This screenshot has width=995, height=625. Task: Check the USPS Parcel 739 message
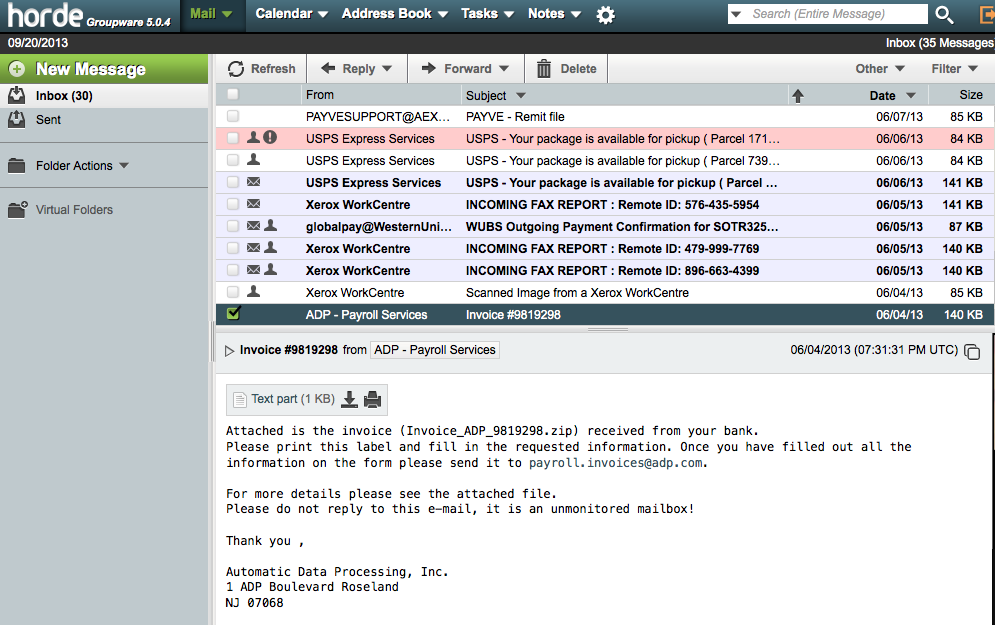coord(233,160)
